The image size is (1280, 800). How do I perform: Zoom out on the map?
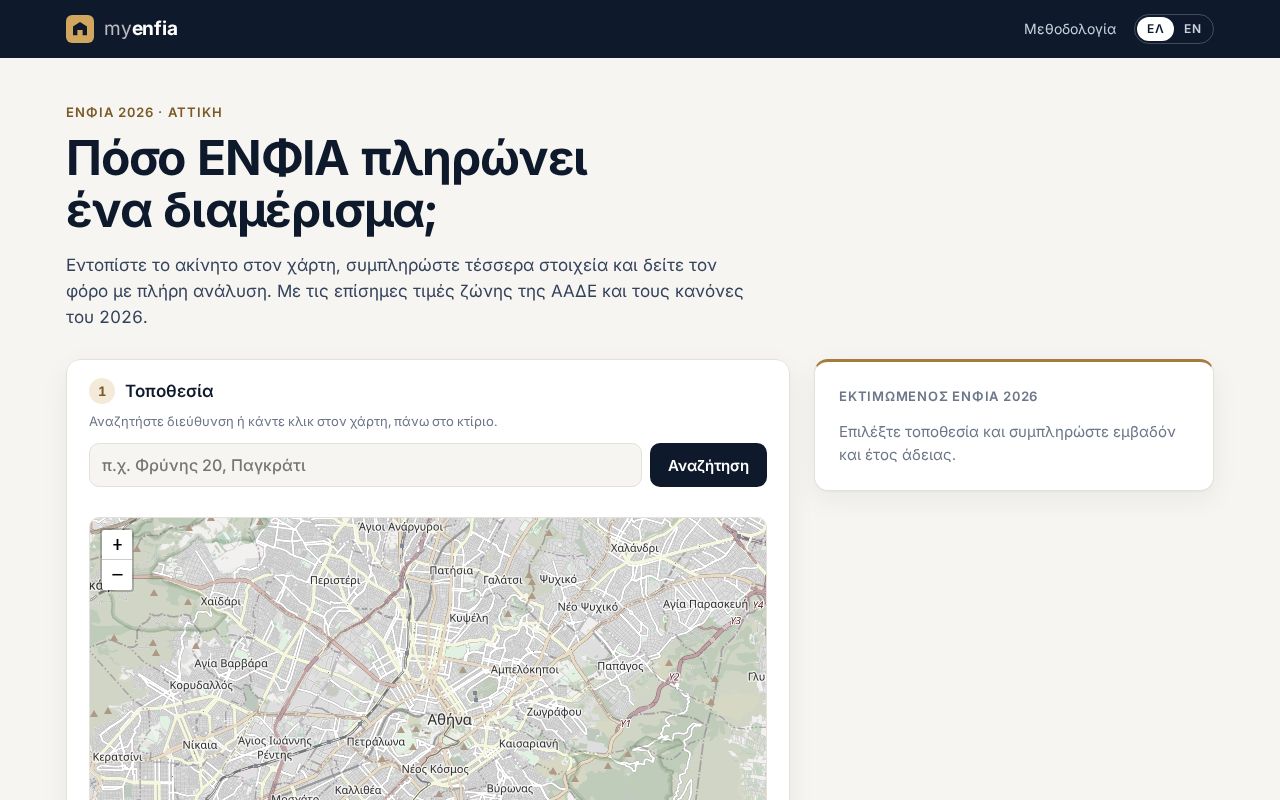click(117, 575)
